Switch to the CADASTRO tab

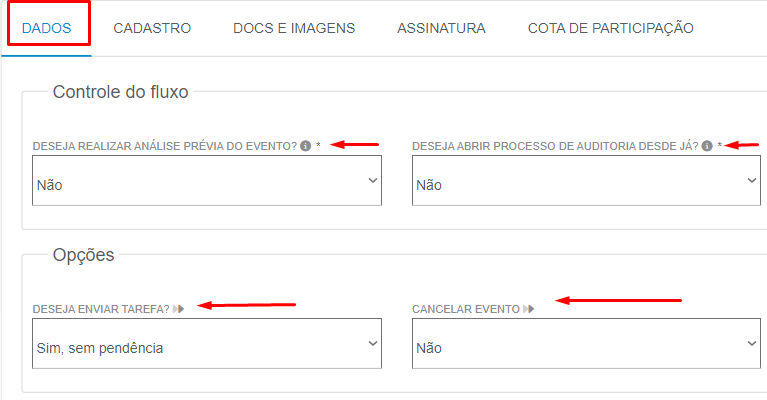click(152, 28)
